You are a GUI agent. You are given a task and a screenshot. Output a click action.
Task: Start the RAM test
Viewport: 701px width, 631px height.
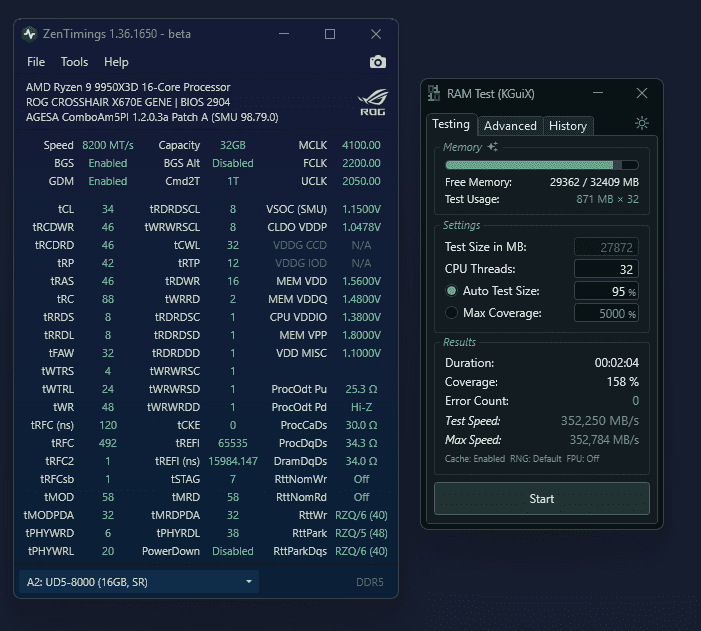click(541, 499)
